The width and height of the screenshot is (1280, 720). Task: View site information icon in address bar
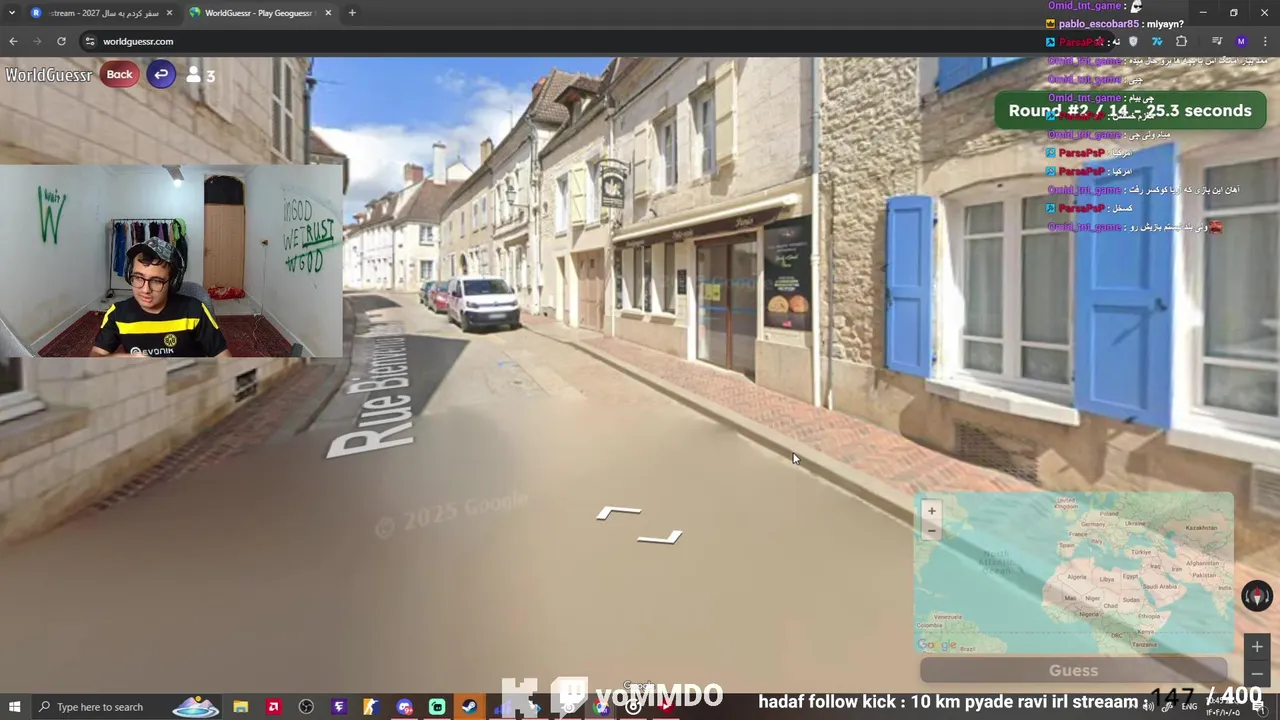90,41
